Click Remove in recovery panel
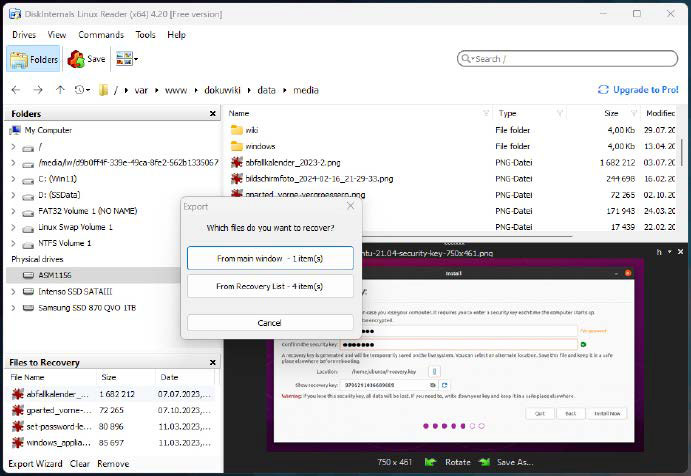Screen dimensions: 691x476 pos(113,464)
